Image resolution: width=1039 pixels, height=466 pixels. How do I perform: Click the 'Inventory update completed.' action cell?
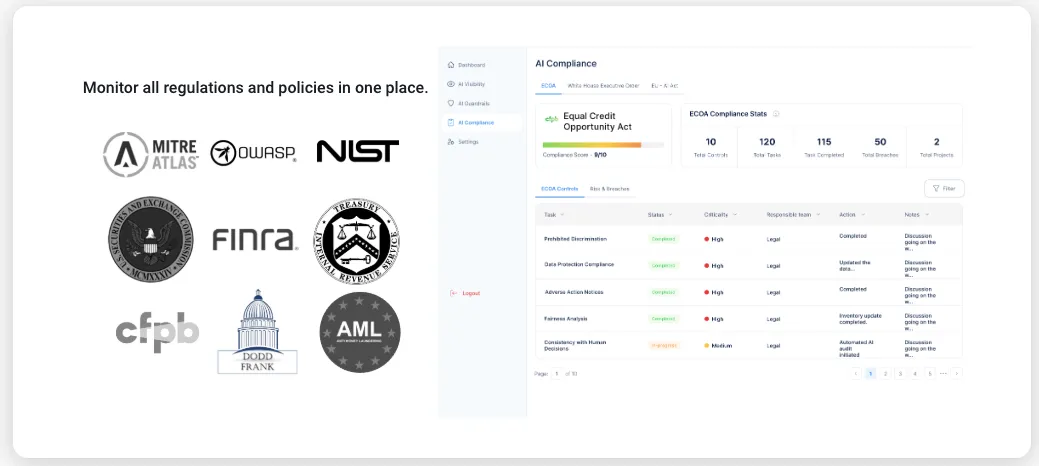coord(860,319)
